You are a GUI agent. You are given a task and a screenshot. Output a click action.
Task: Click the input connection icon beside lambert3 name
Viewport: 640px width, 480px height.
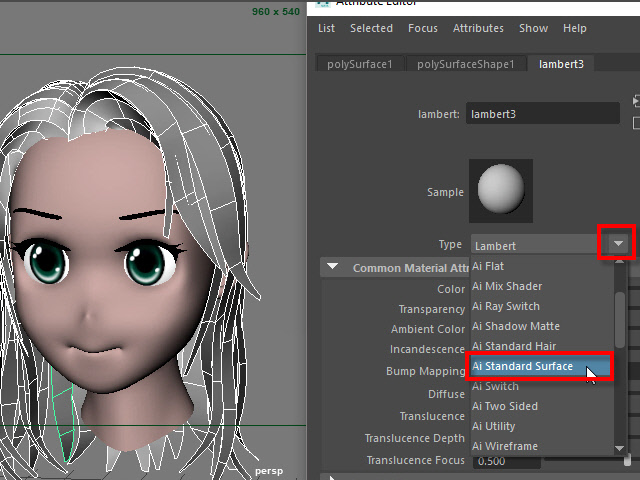(636, 102)
